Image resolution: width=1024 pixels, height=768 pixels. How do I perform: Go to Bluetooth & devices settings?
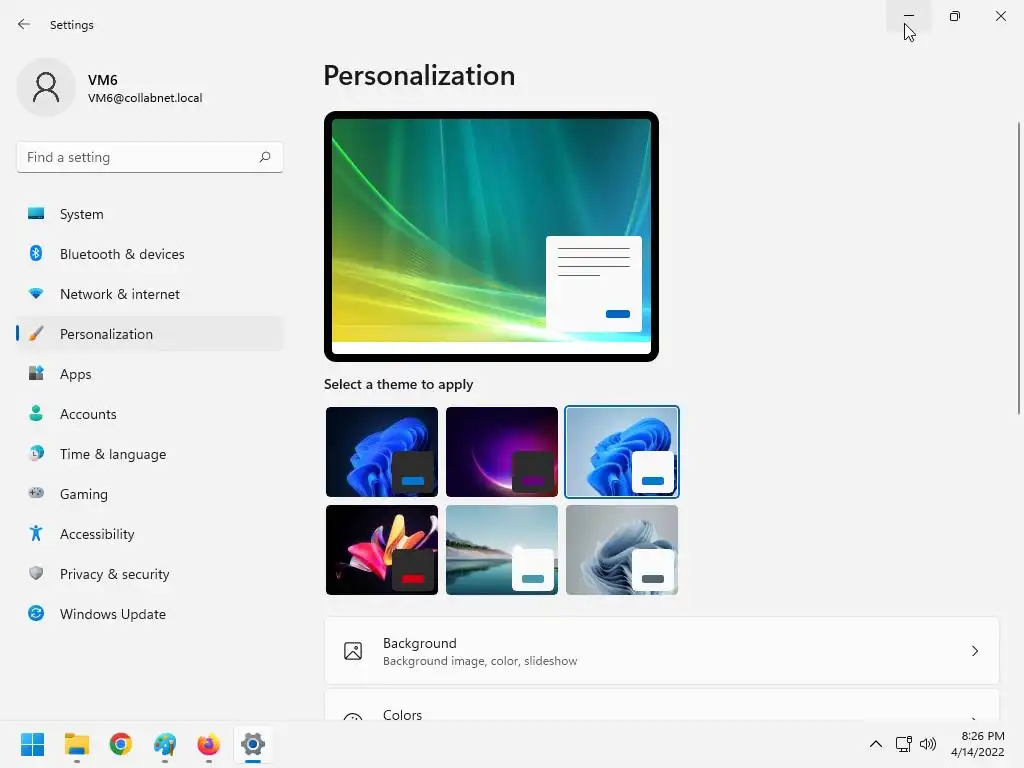(150, 254)
